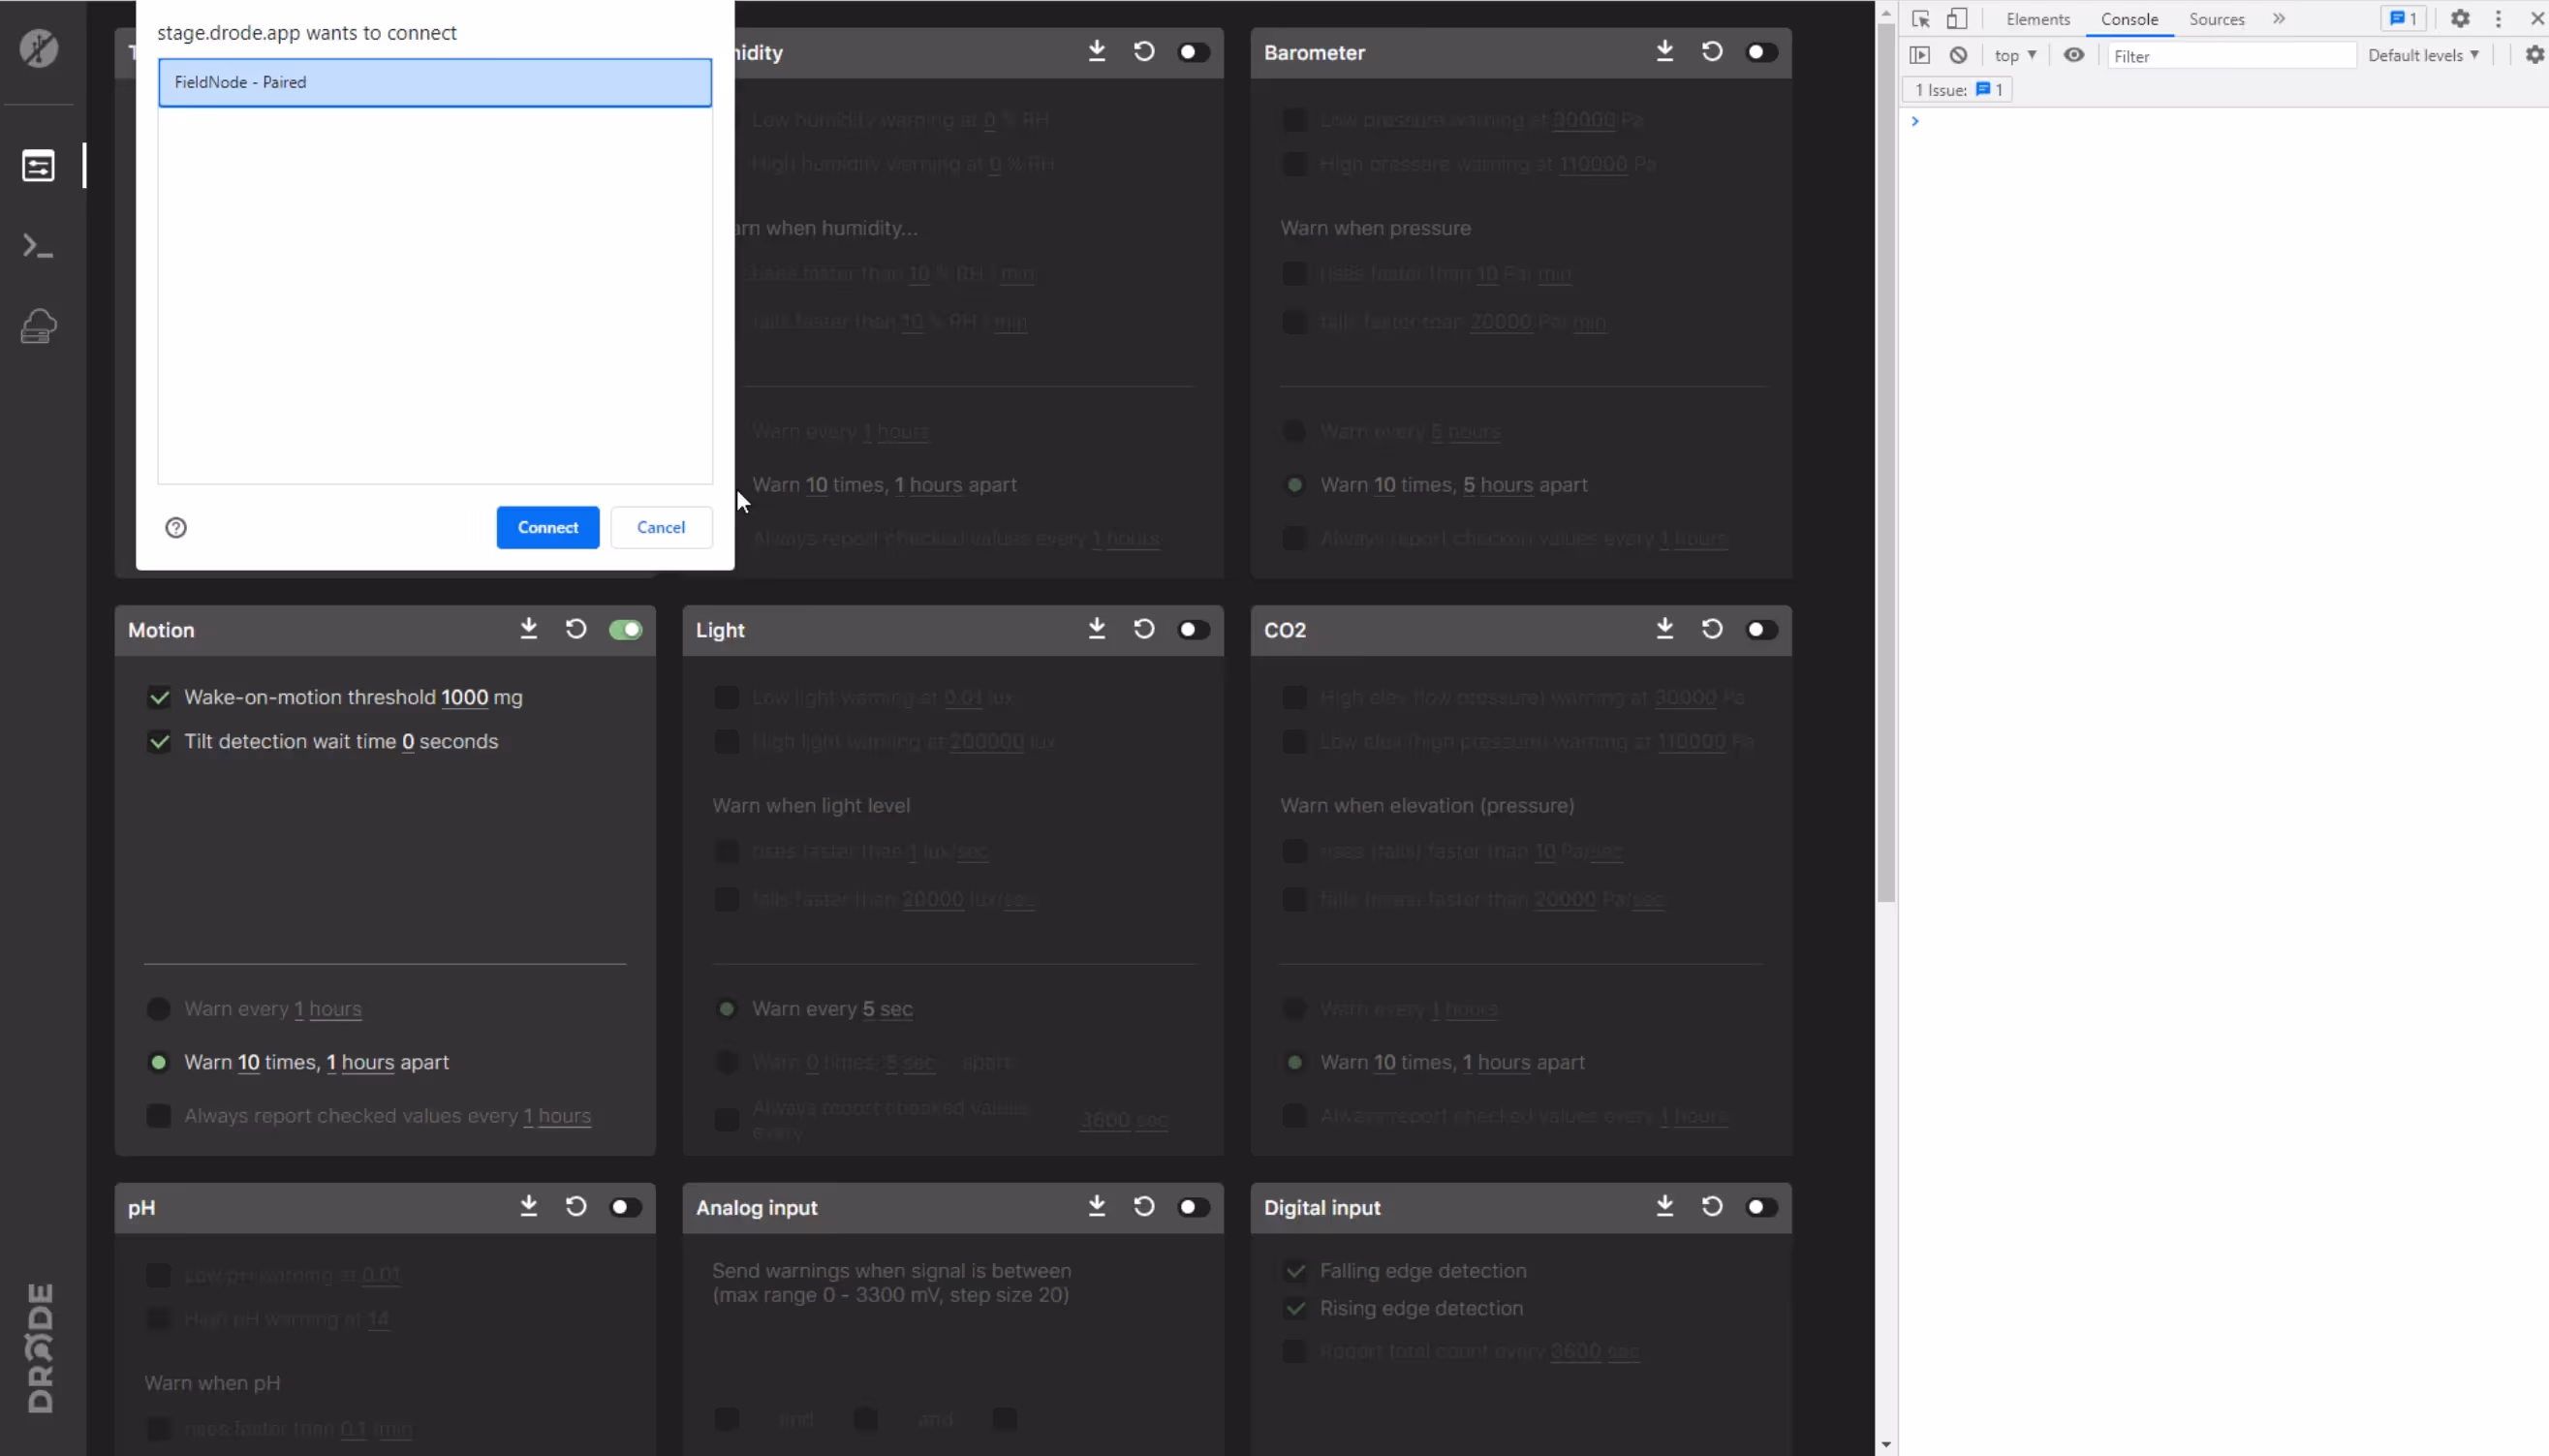Reset the pH card settings
This screenshot has height=1456, width=2549.
pos(576,1207)
